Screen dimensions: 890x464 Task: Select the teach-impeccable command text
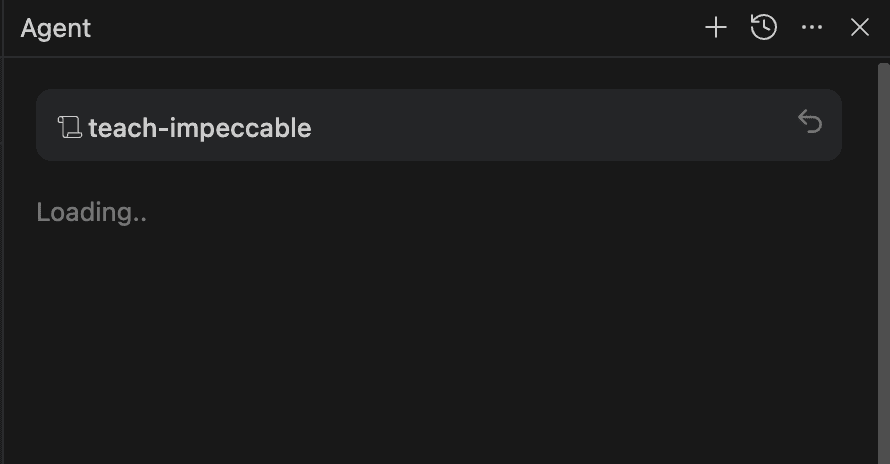pos(200,128)
